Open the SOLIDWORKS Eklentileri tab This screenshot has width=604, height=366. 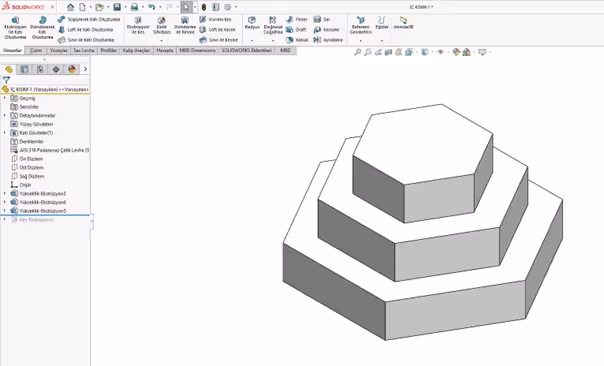click(247, 50)
